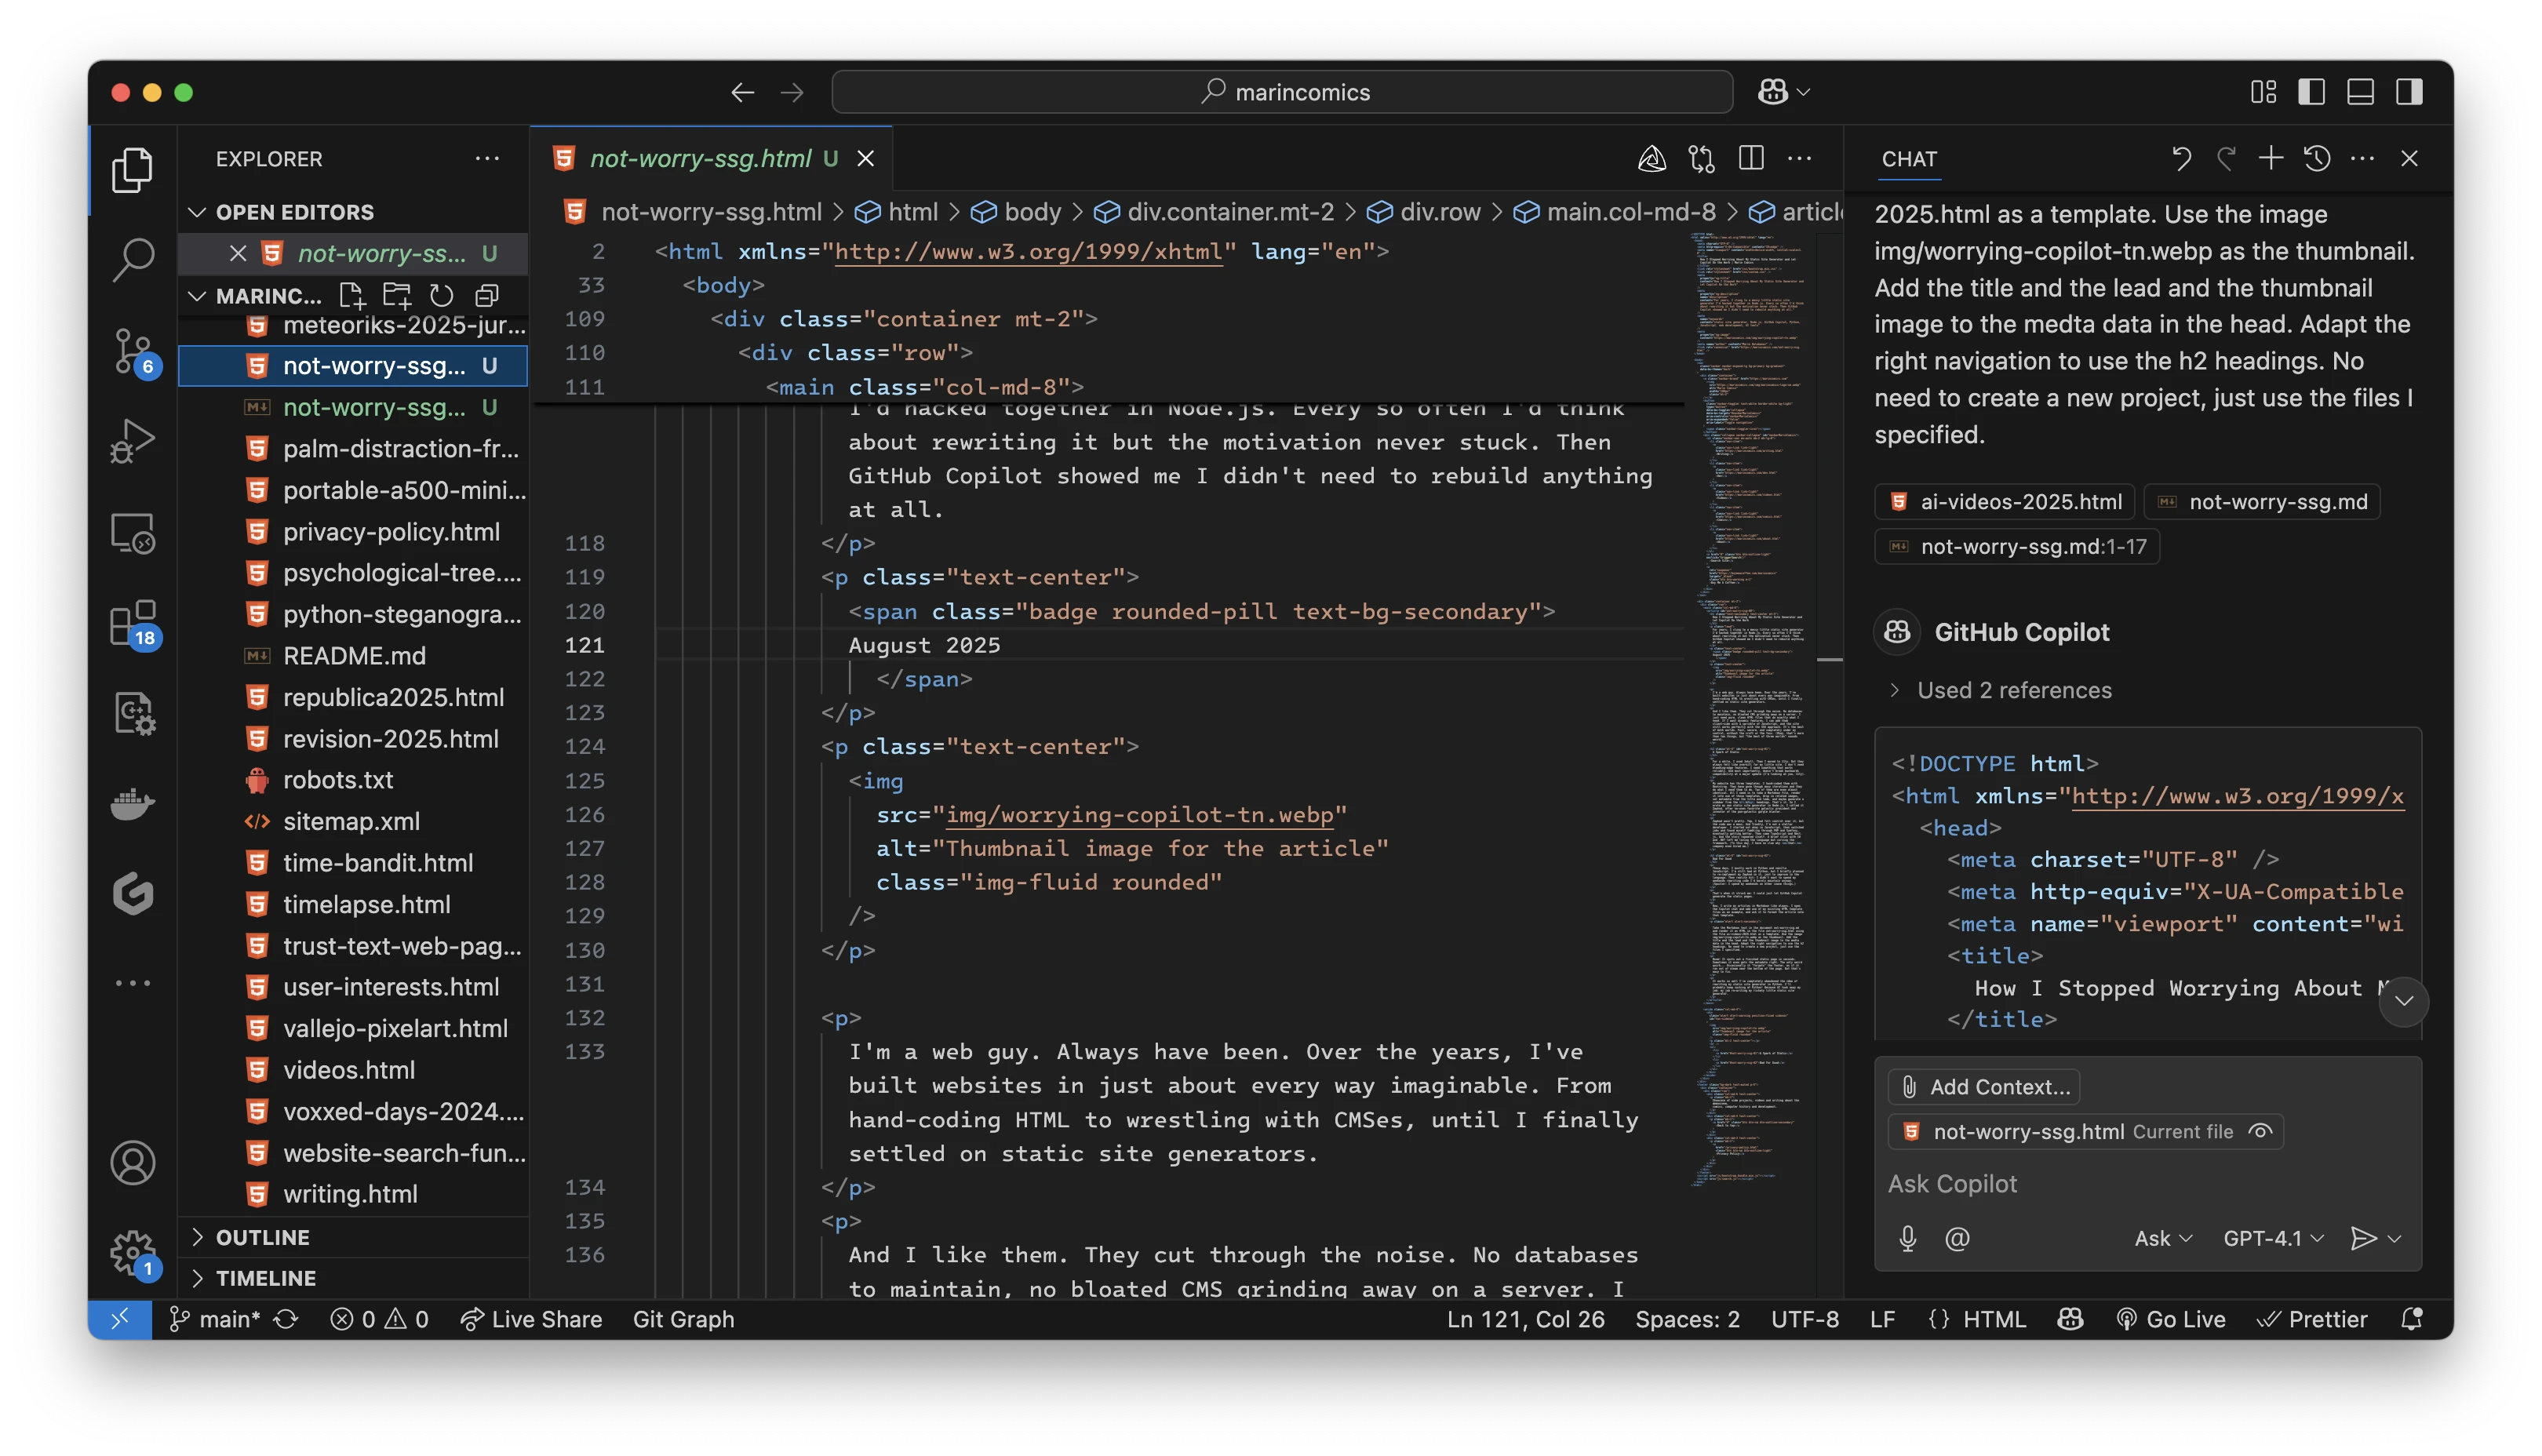The width and height of the screenshot is (2542, 1456).
Task: Click the Add Context button
Action: coord(1984,1086)
